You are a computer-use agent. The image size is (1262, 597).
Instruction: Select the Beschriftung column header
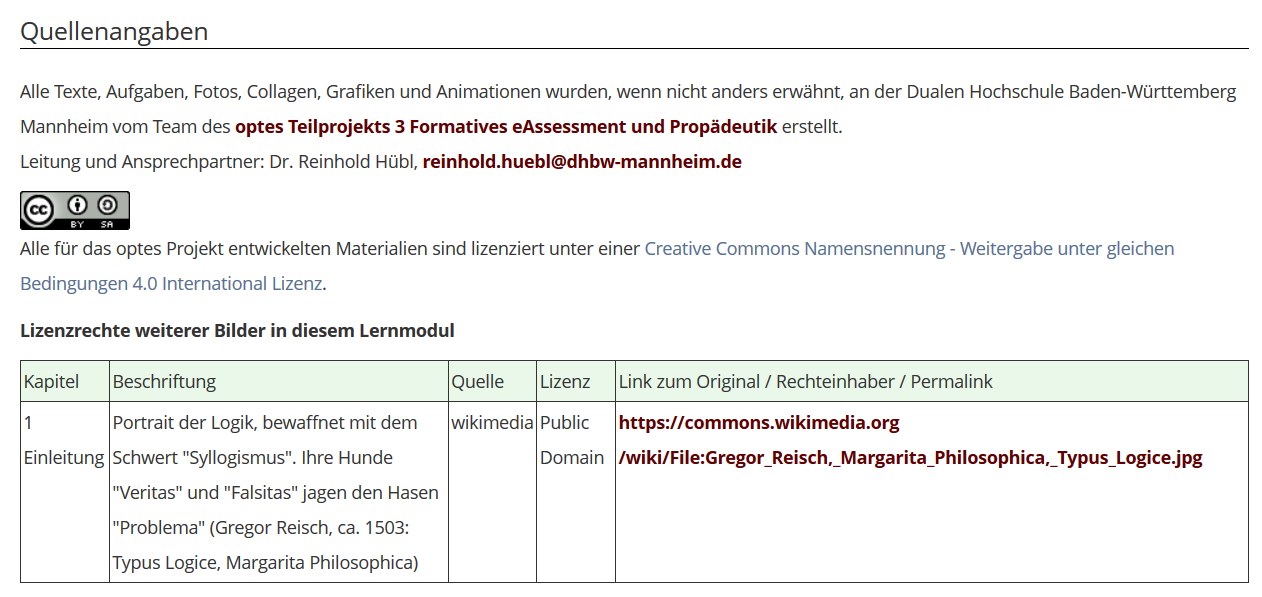[x=164, y=382]
